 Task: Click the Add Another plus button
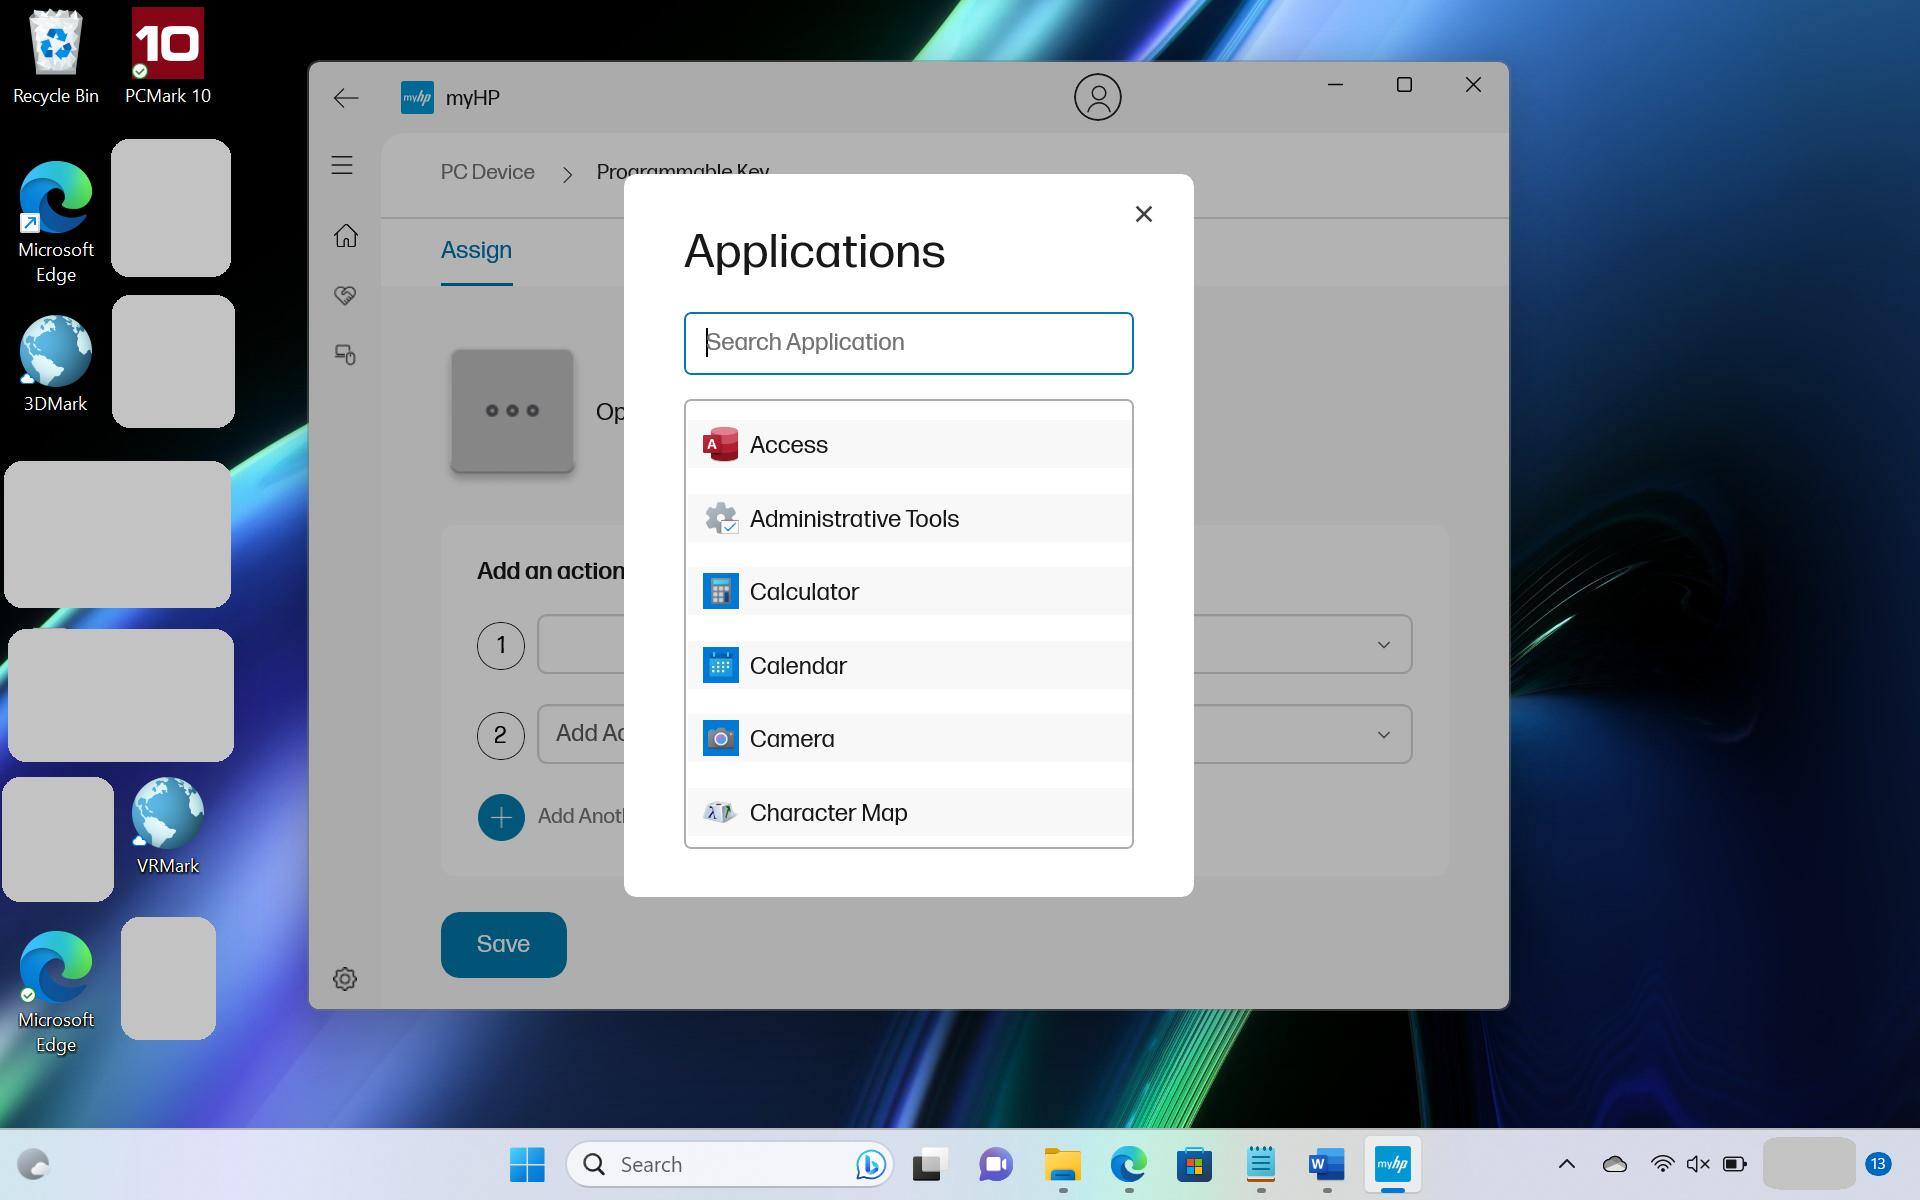coord(501,817)
